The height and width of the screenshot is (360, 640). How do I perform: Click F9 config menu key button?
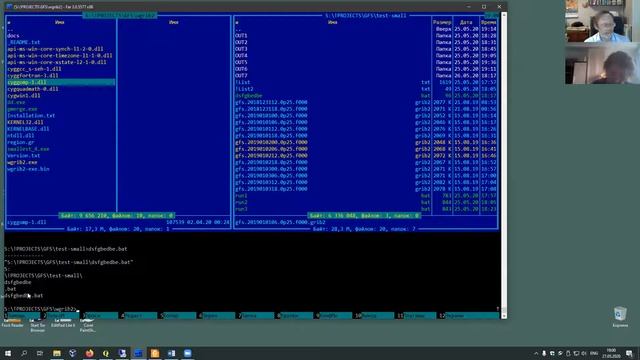[333, 316]
